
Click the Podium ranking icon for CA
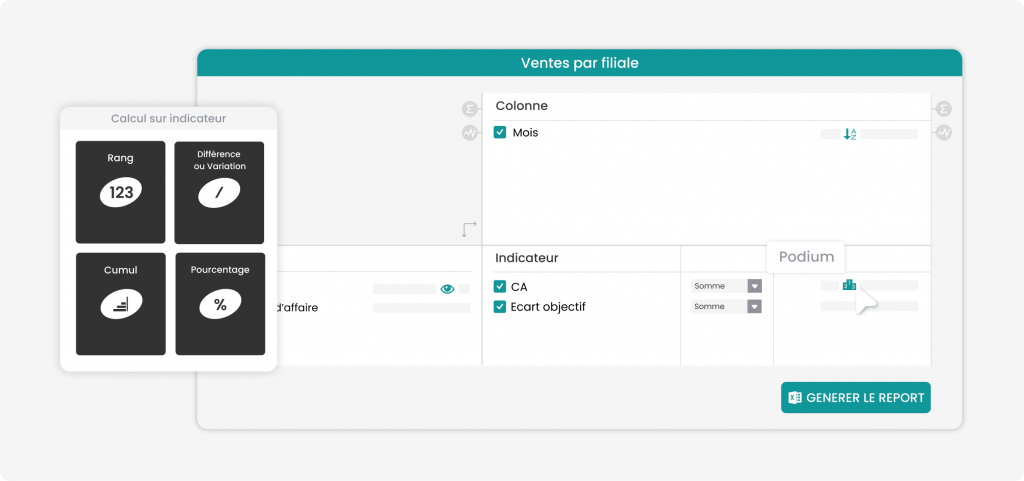tap(849, 285)
